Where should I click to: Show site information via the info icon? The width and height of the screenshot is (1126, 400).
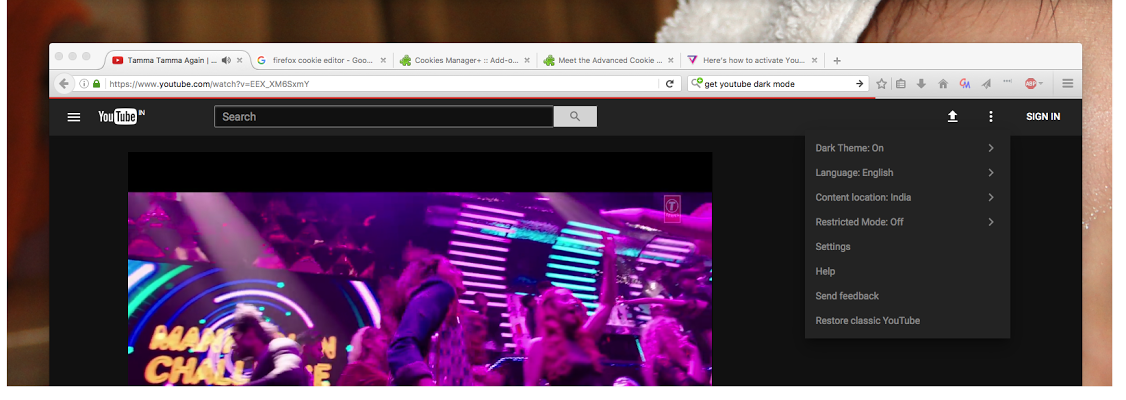[84, 84]
